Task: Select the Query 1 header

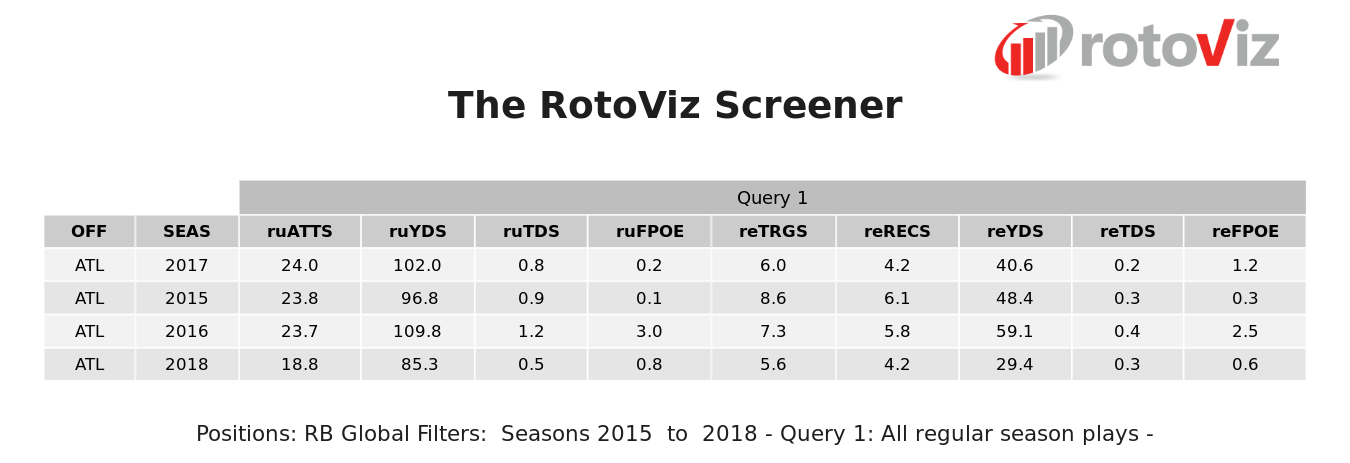Action: pyautogui.click(x=772, y=198)
